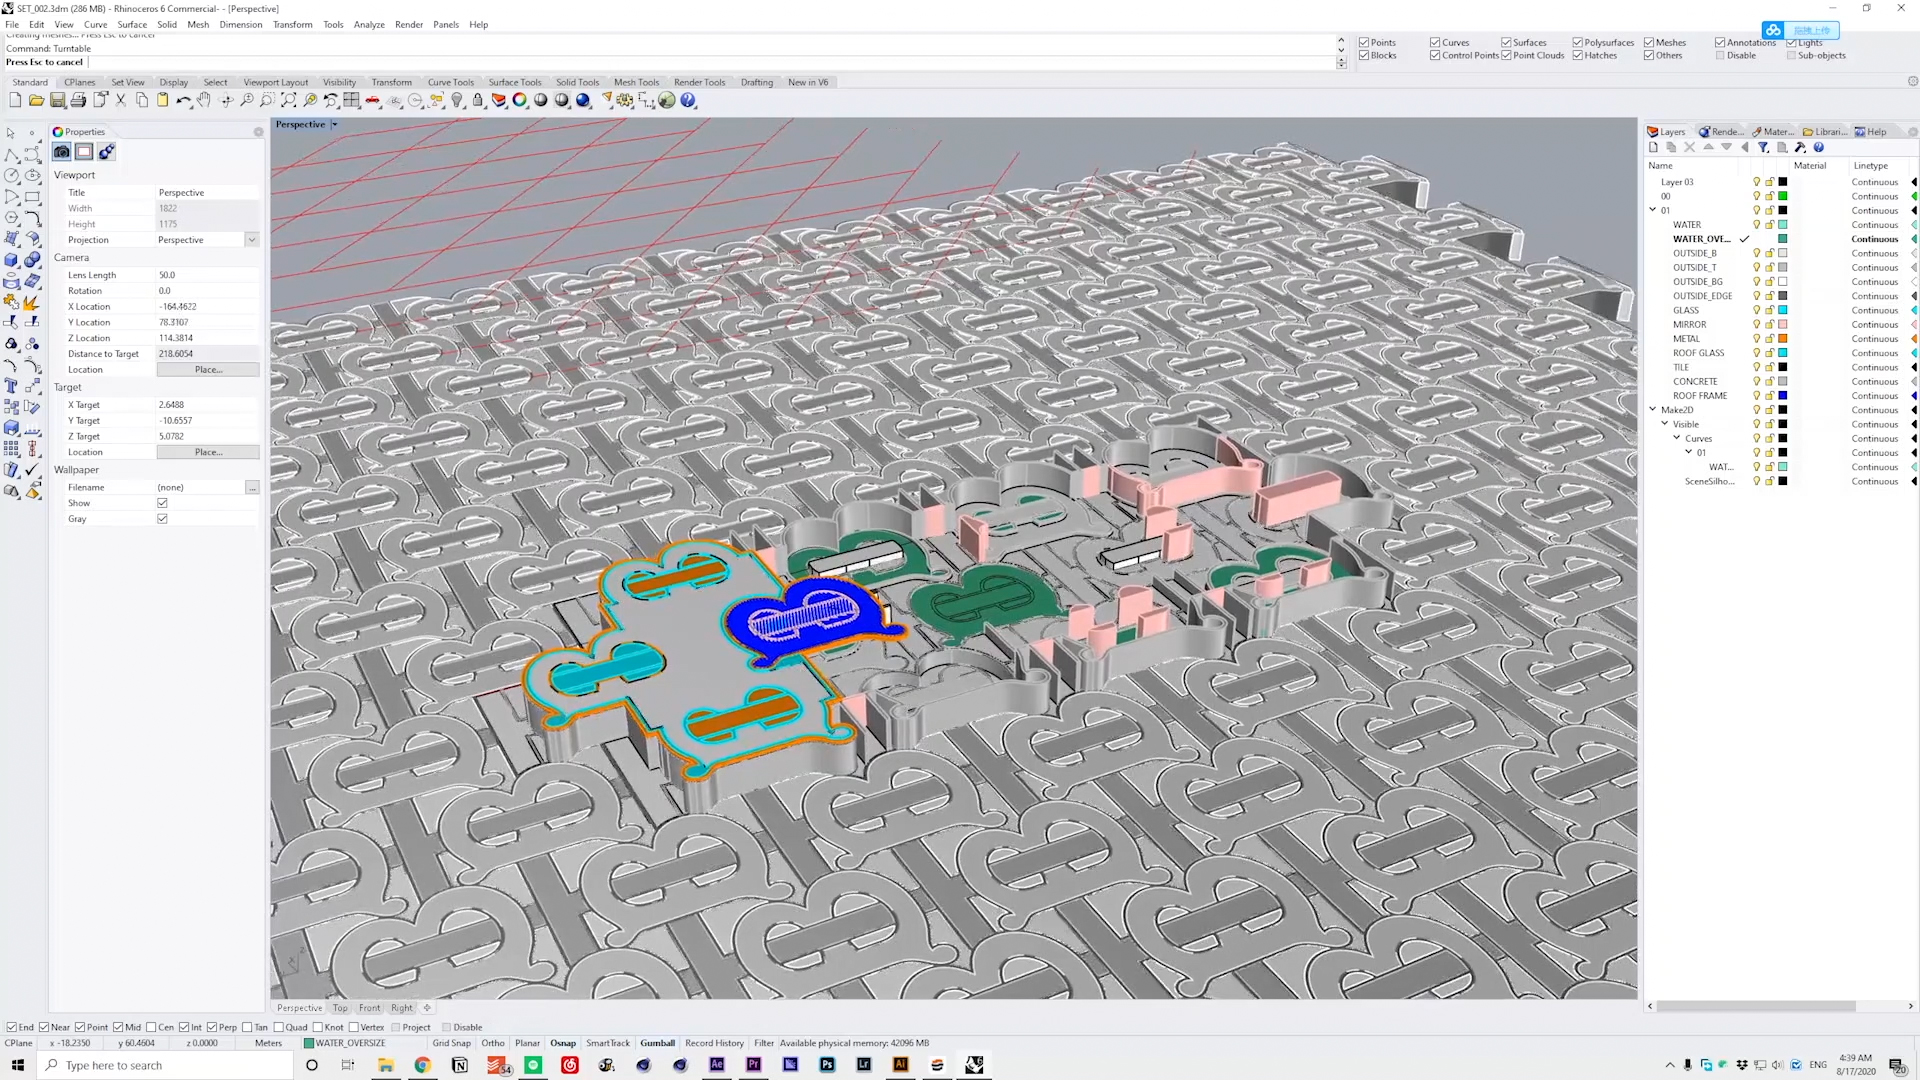Uncheck the Meshes selection filter
This screenshot has width=1920, height=1080.
coord(1649,42)
